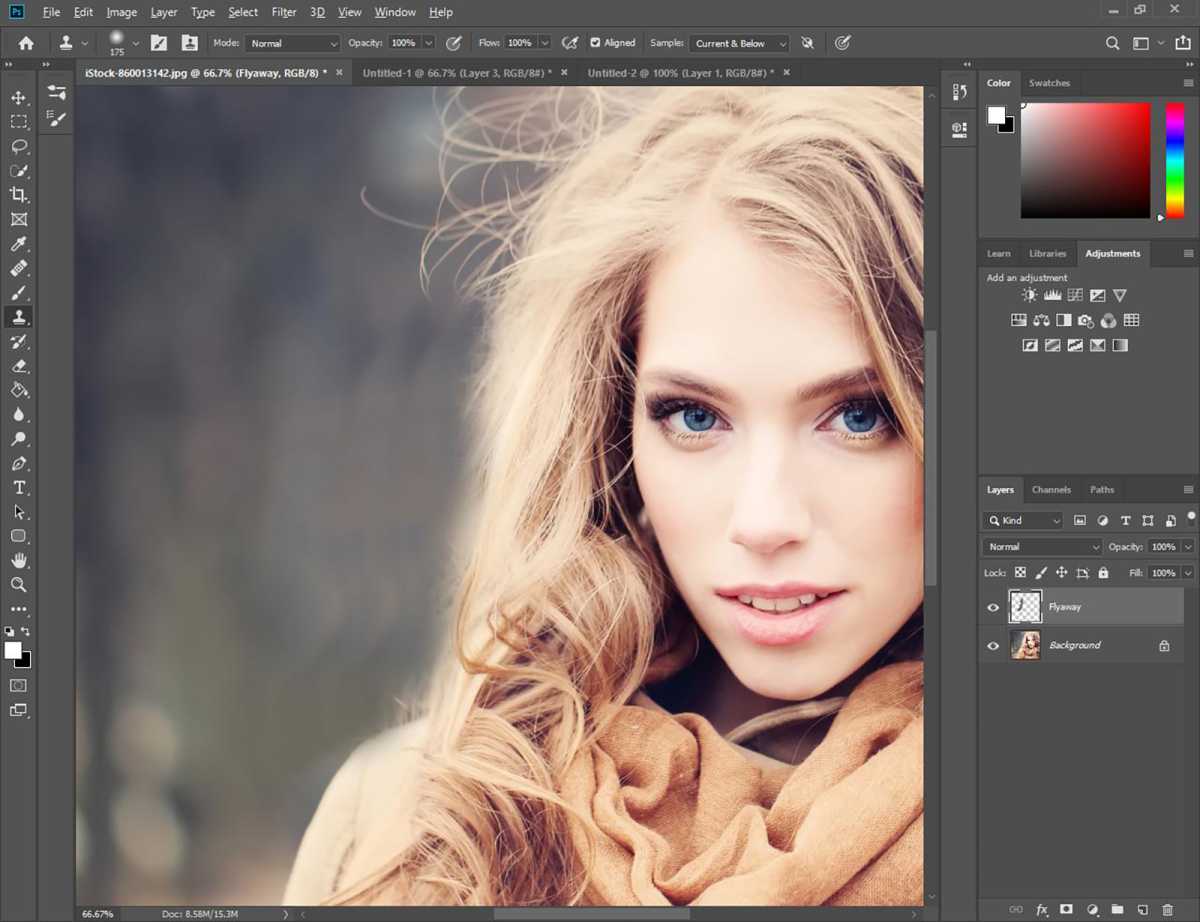Select the Horizontal Type tool
The image size is (1200, 922).
19,487
